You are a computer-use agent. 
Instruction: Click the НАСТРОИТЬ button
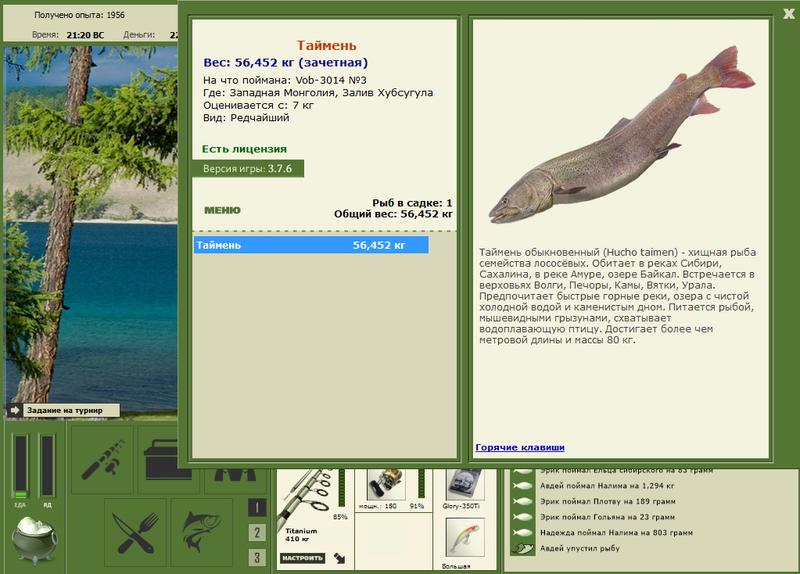click(x=302, y=558)
